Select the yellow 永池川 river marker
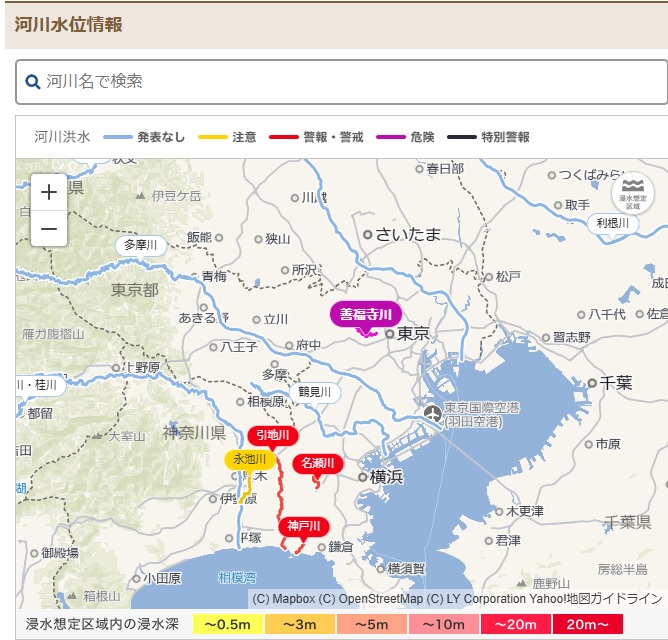Screen dimensions: 668x640 250,460
